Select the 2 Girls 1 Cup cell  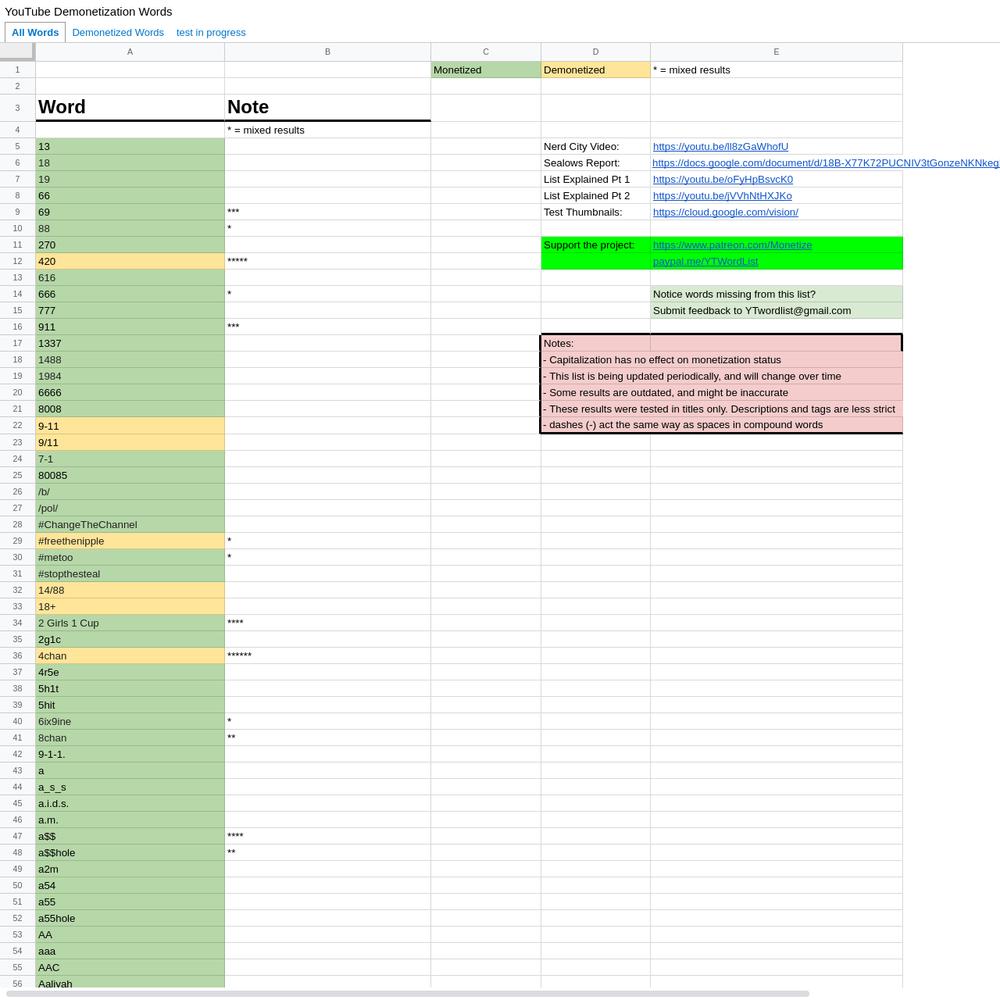click(130, 623)
